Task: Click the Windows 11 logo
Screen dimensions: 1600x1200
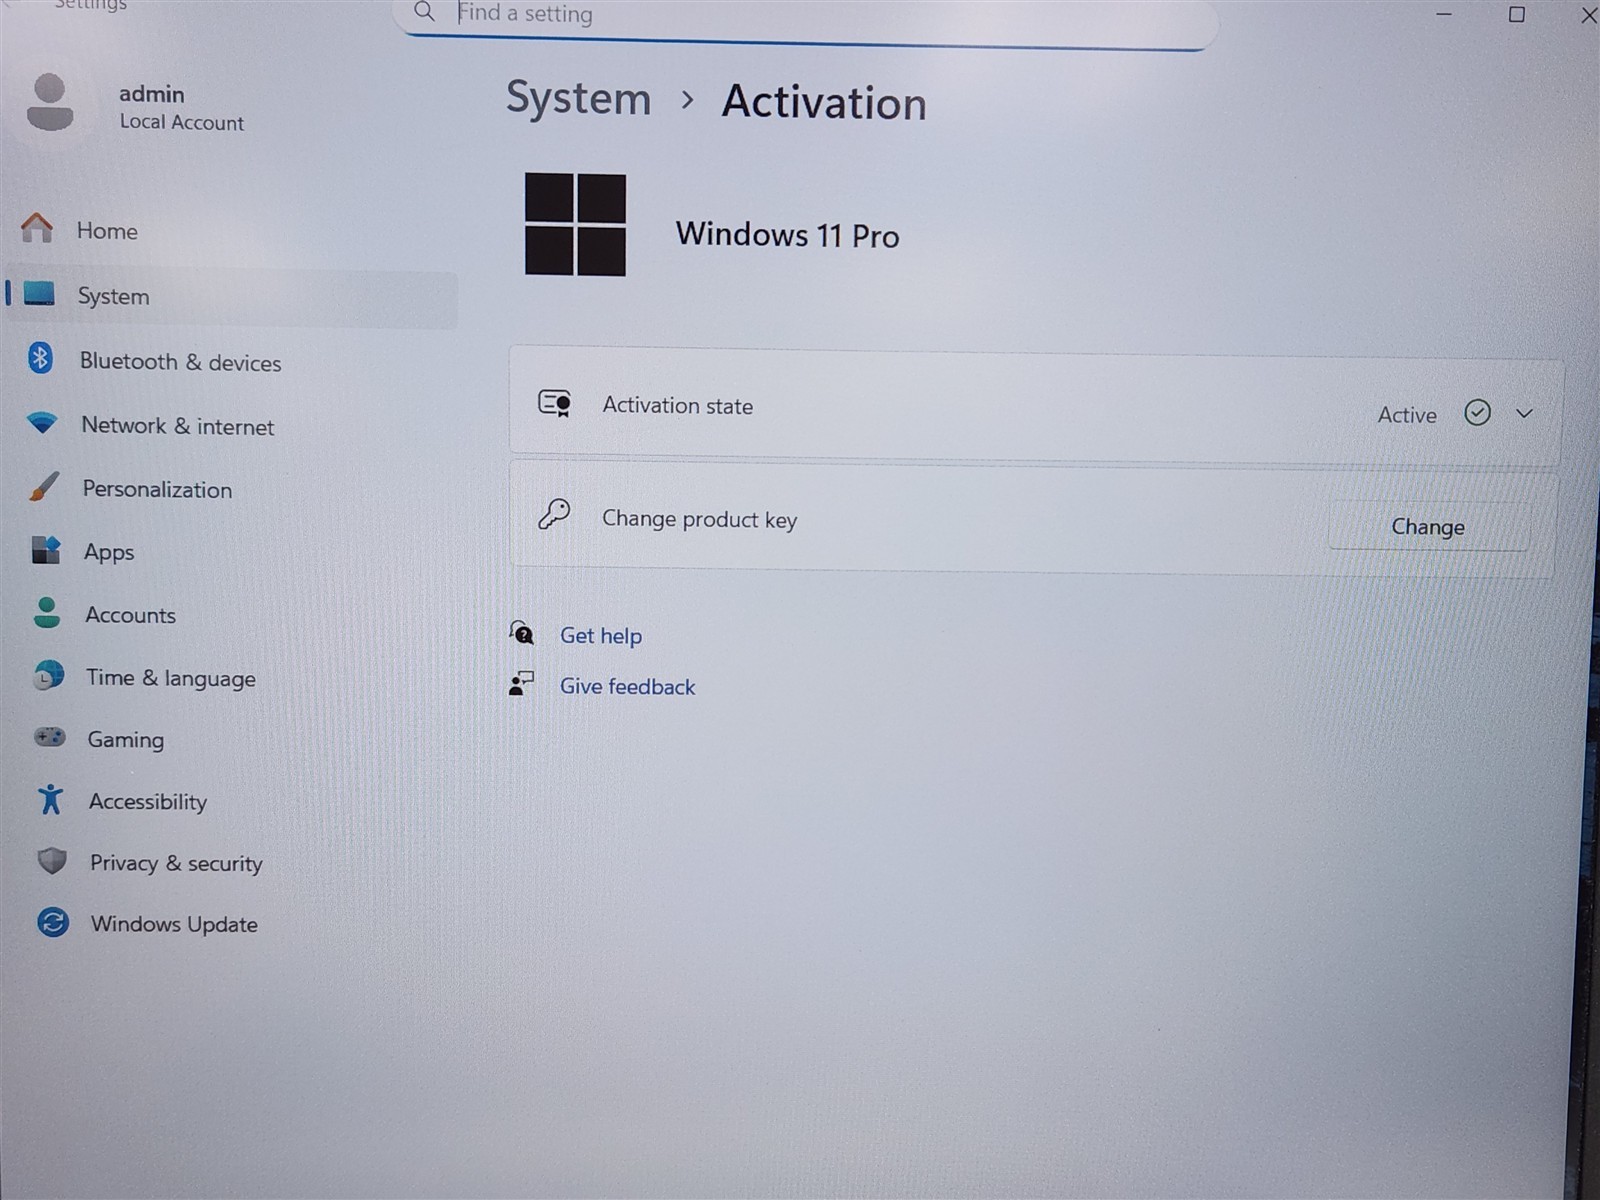Action: (x=575, y=224)
